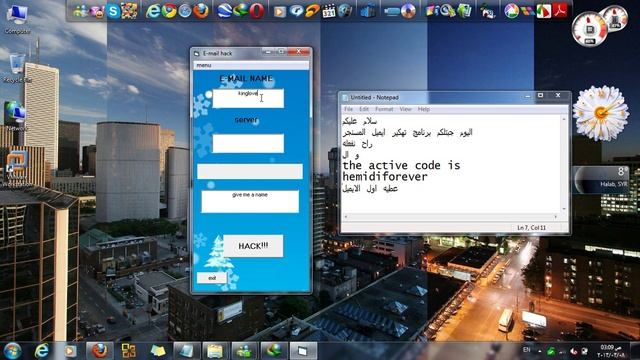Show hidden system tray icons arrow

coord(540,351)
